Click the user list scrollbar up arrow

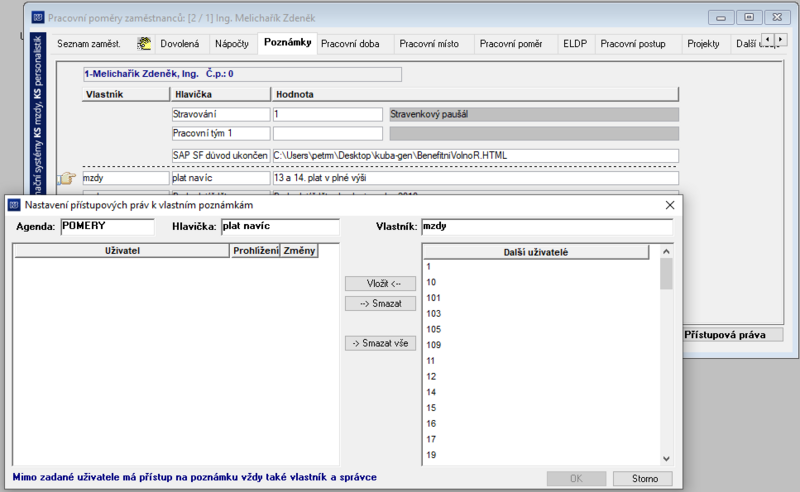coord(666,252)
